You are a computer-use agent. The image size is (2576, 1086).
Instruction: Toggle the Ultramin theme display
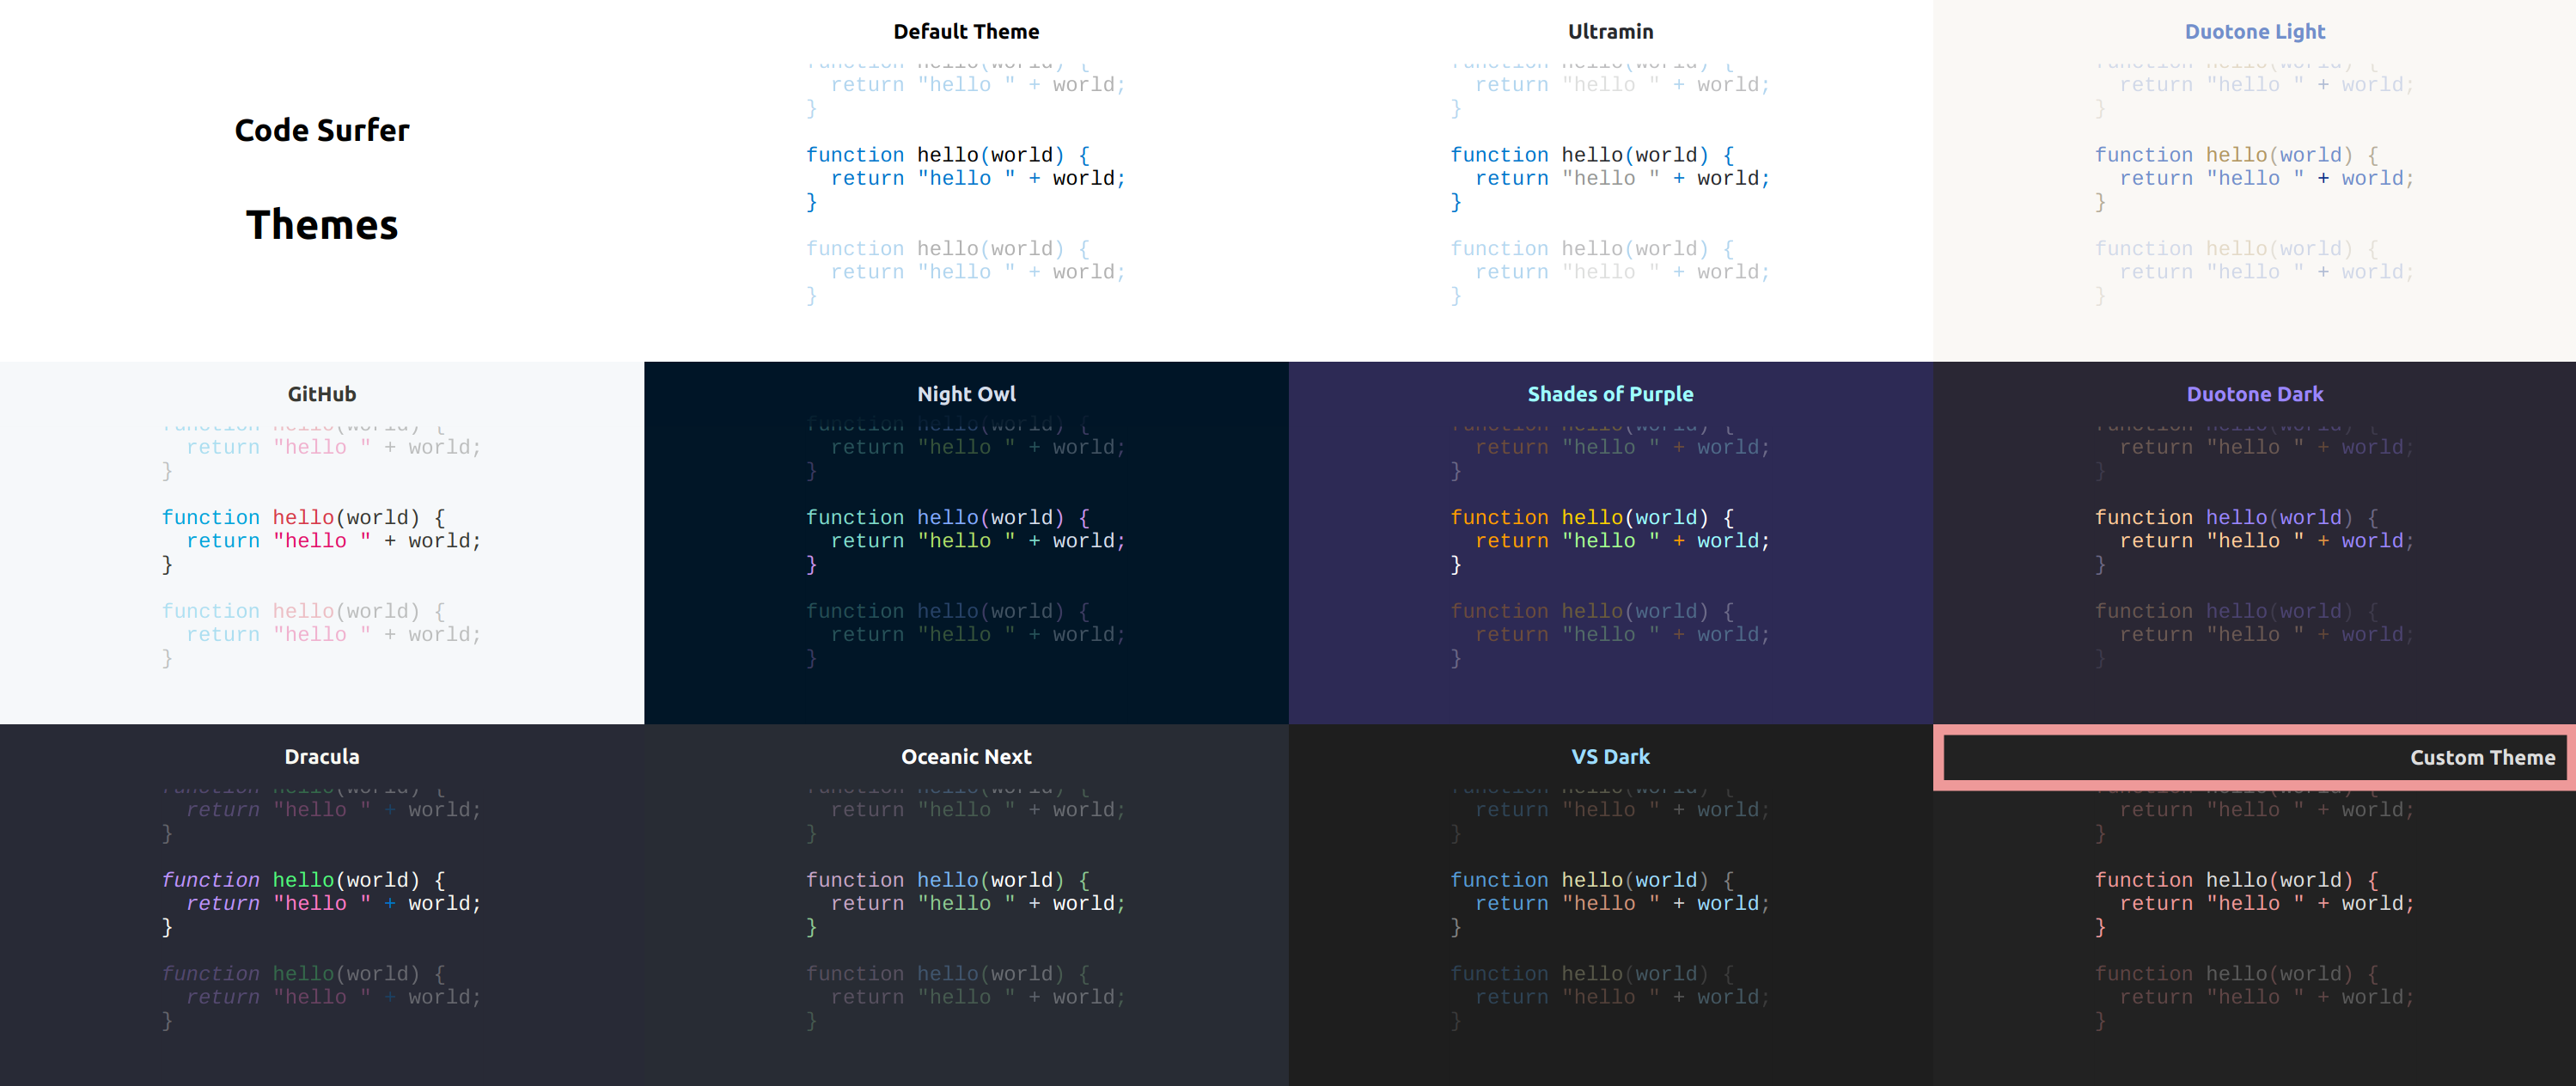(x=1610, y=29)
